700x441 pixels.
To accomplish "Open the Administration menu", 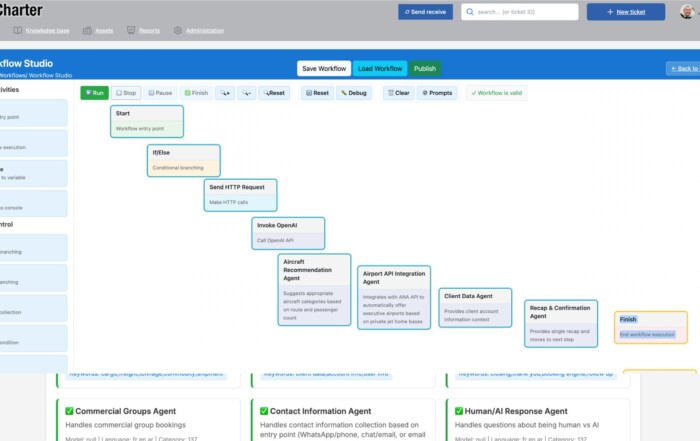I will (198, 31).
